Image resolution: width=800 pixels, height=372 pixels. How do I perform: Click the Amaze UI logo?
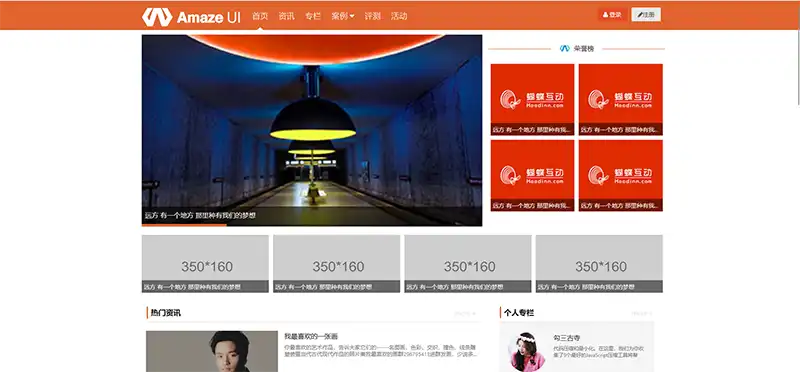191,16
